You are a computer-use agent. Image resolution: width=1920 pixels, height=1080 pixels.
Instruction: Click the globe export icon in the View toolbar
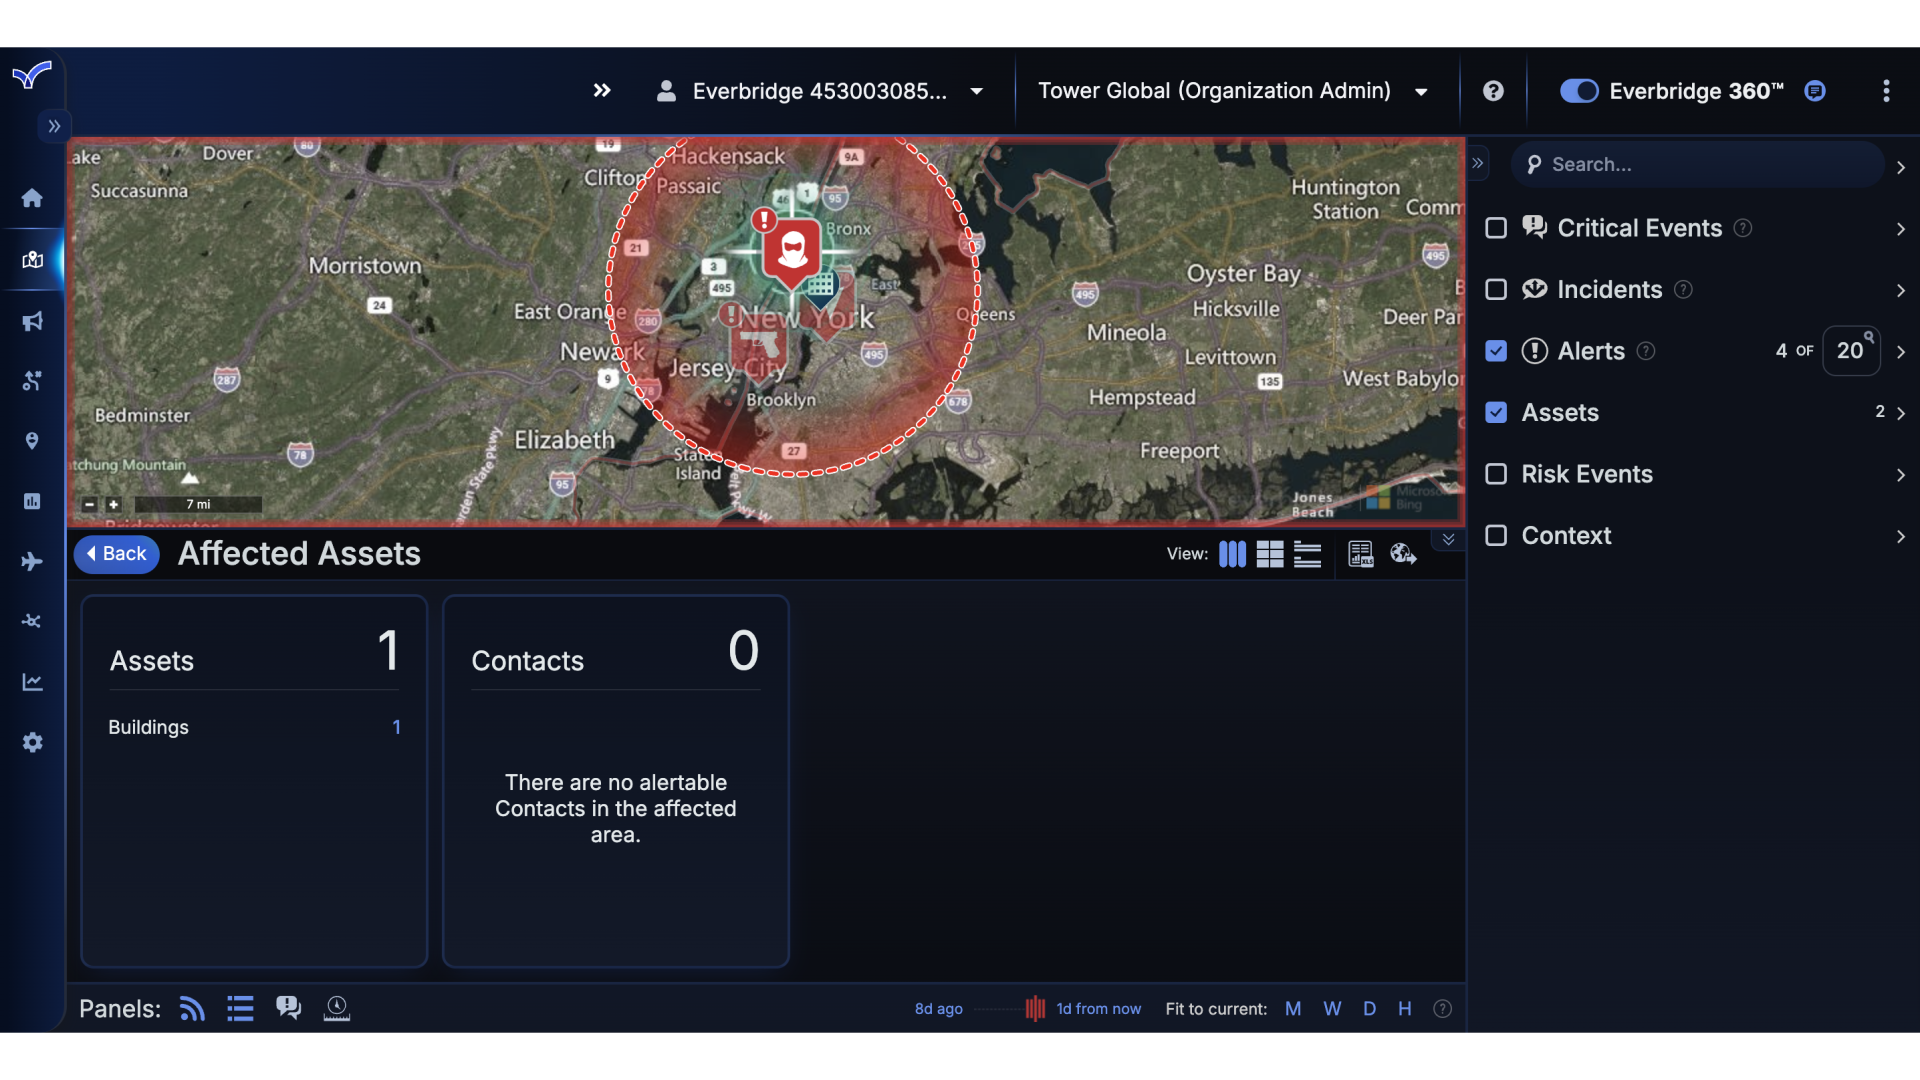pyautogui.click(x=1403, y=553)
